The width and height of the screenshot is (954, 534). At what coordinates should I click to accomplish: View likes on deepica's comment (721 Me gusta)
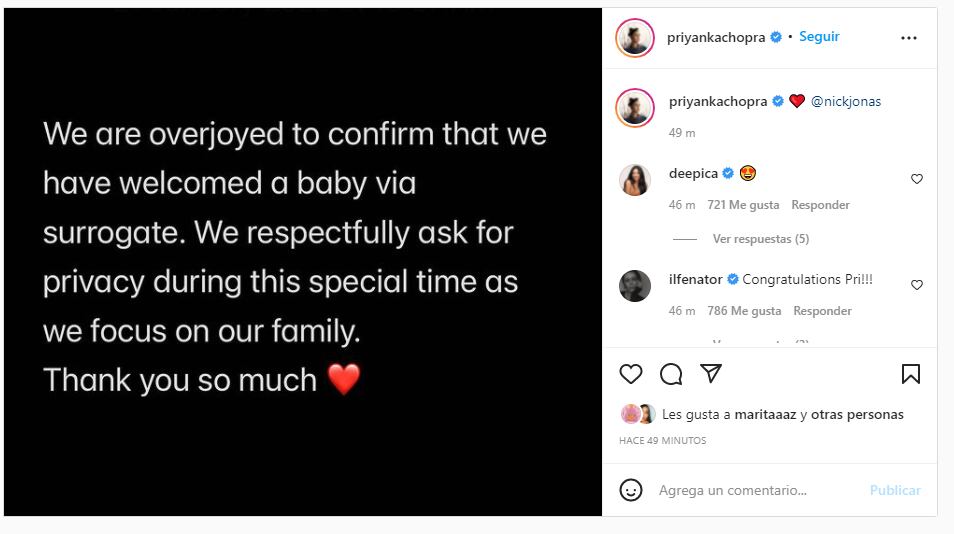[743, 205]
